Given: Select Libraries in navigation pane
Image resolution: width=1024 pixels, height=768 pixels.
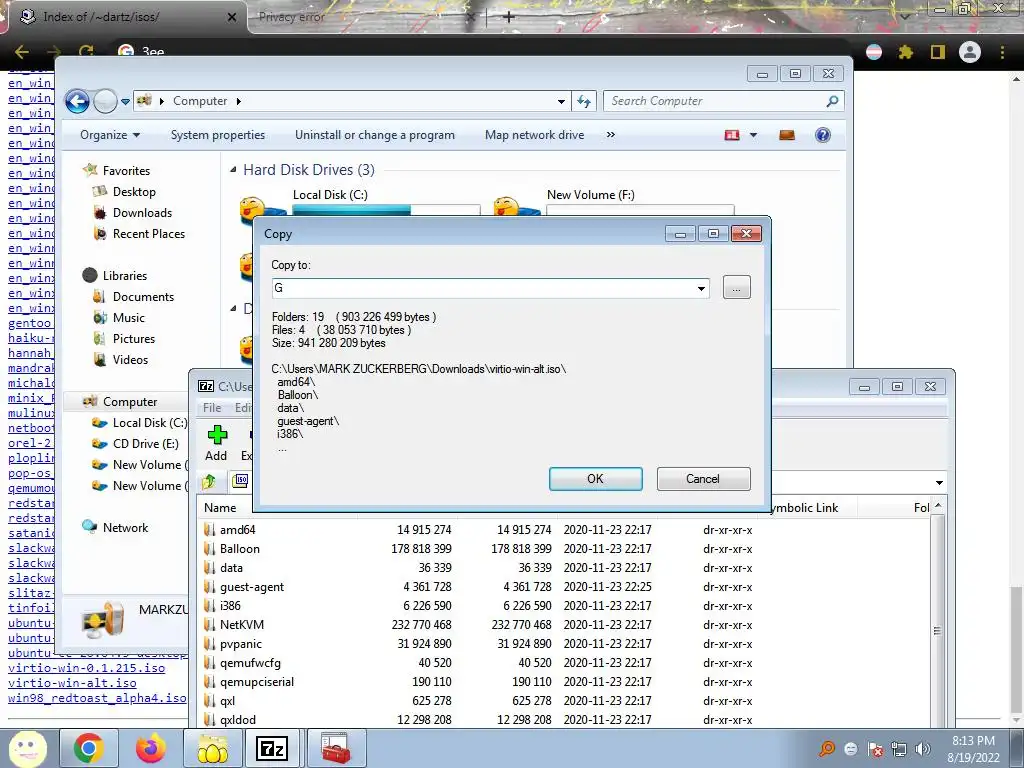Looking at the screenshot, I should (x=124, y=276).
